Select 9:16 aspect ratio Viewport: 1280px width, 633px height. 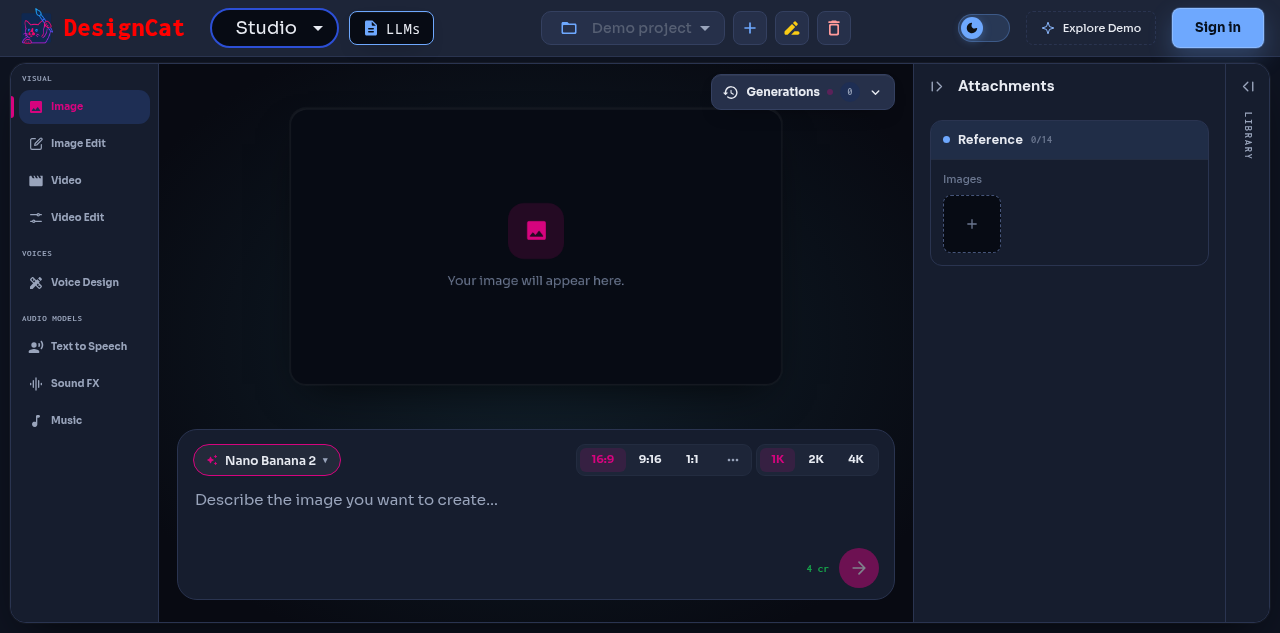click(650, 460)
